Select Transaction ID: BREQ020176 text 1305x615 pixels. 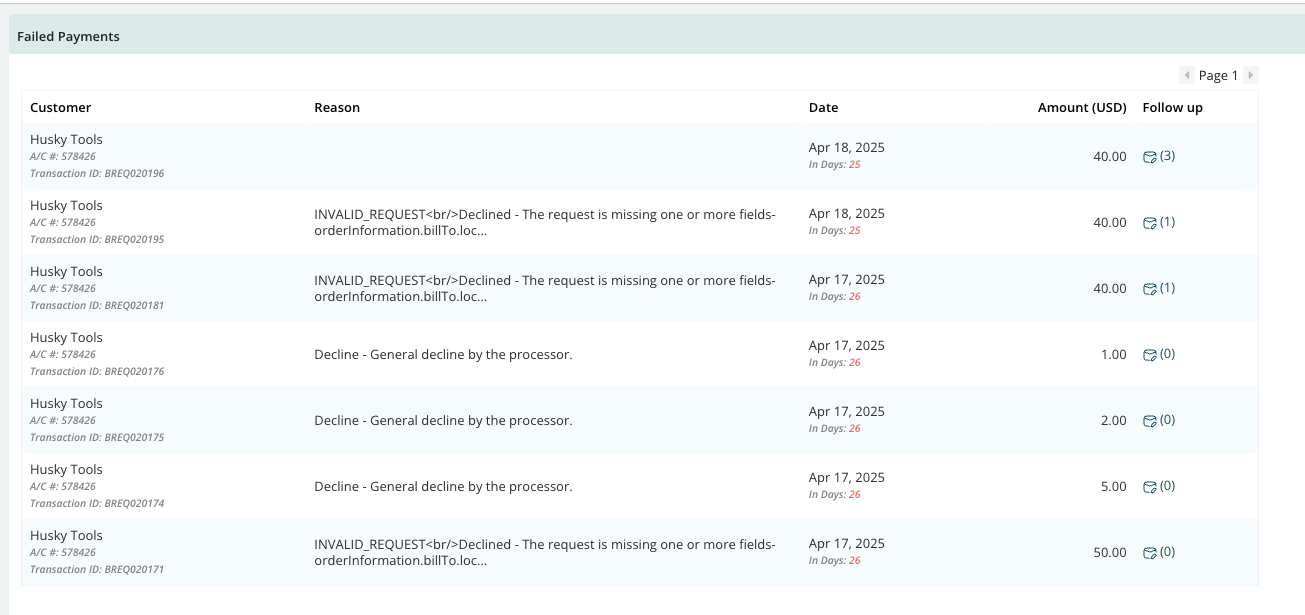(97, 371)
